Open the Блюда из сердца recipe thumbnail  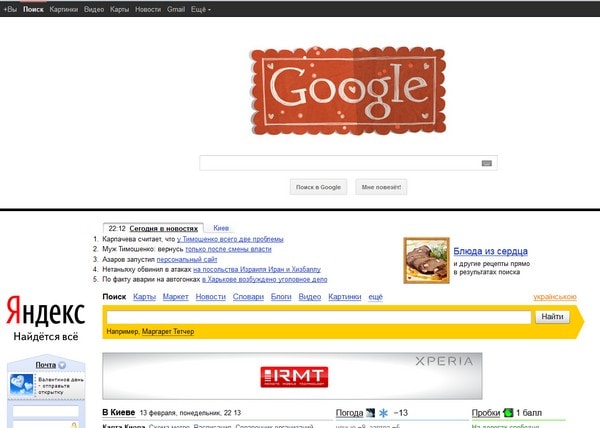426,260
